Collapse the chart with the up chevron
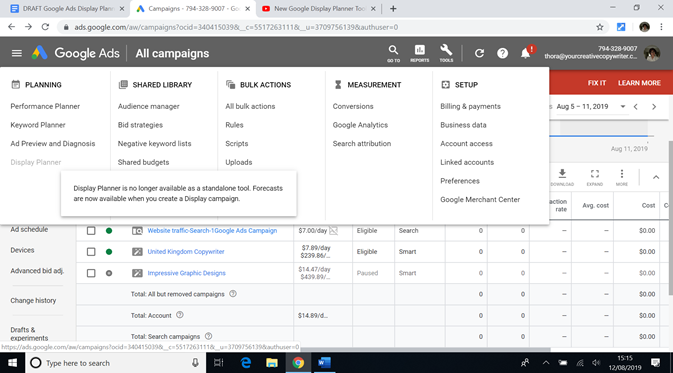 656,177
